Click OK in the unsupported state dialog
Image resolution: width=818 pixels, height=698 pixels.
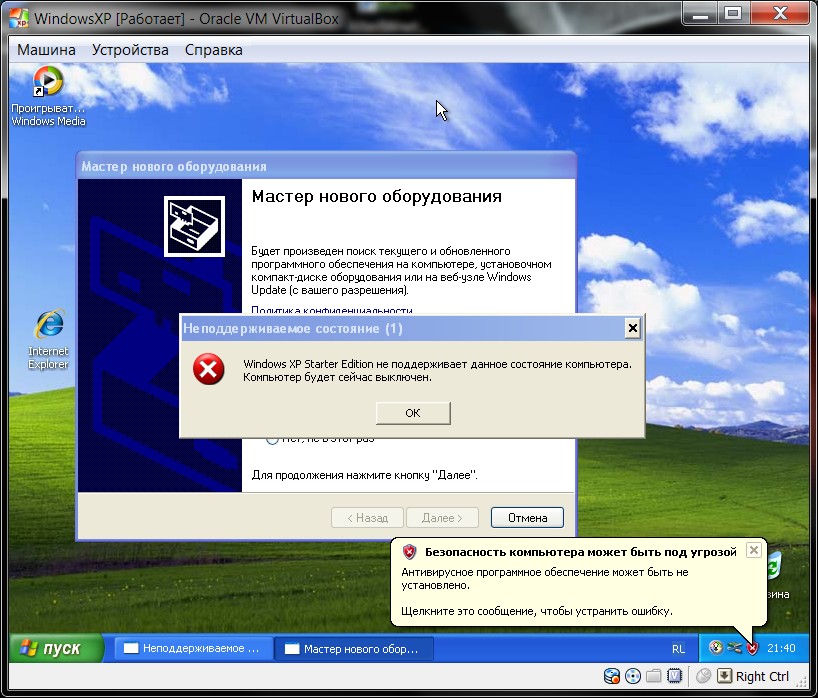[413, 413]
